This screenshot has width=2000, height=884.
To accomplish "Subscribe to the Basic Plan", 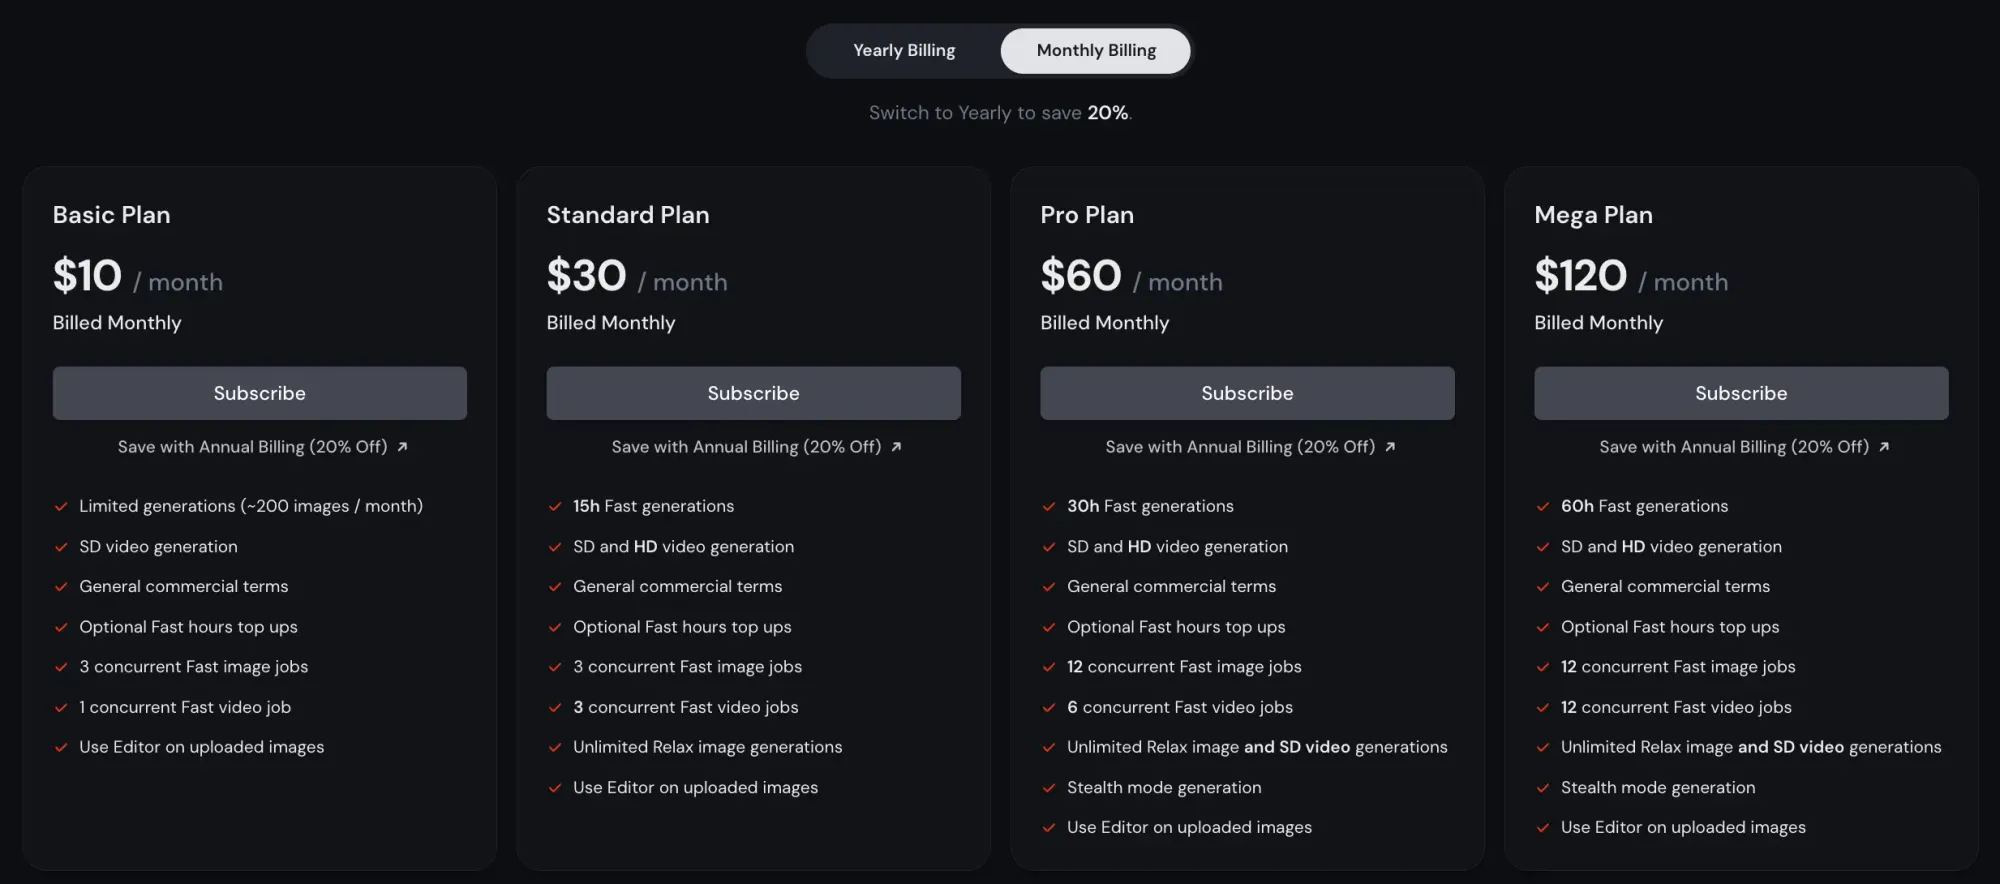I will (259, 393).
